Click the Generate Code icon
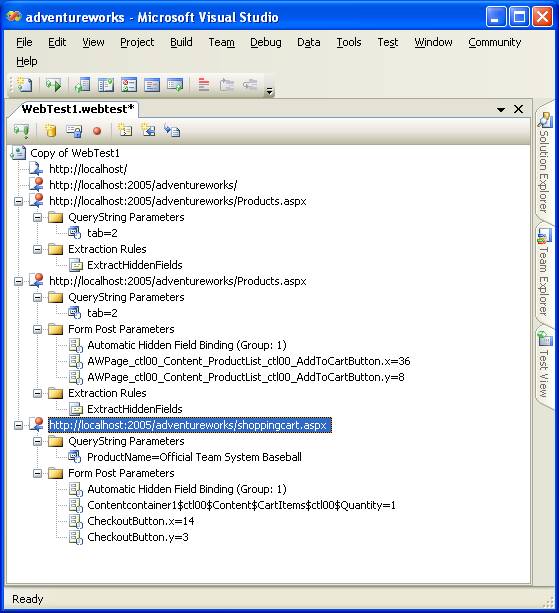559x613 pixels. pos(172,130)
